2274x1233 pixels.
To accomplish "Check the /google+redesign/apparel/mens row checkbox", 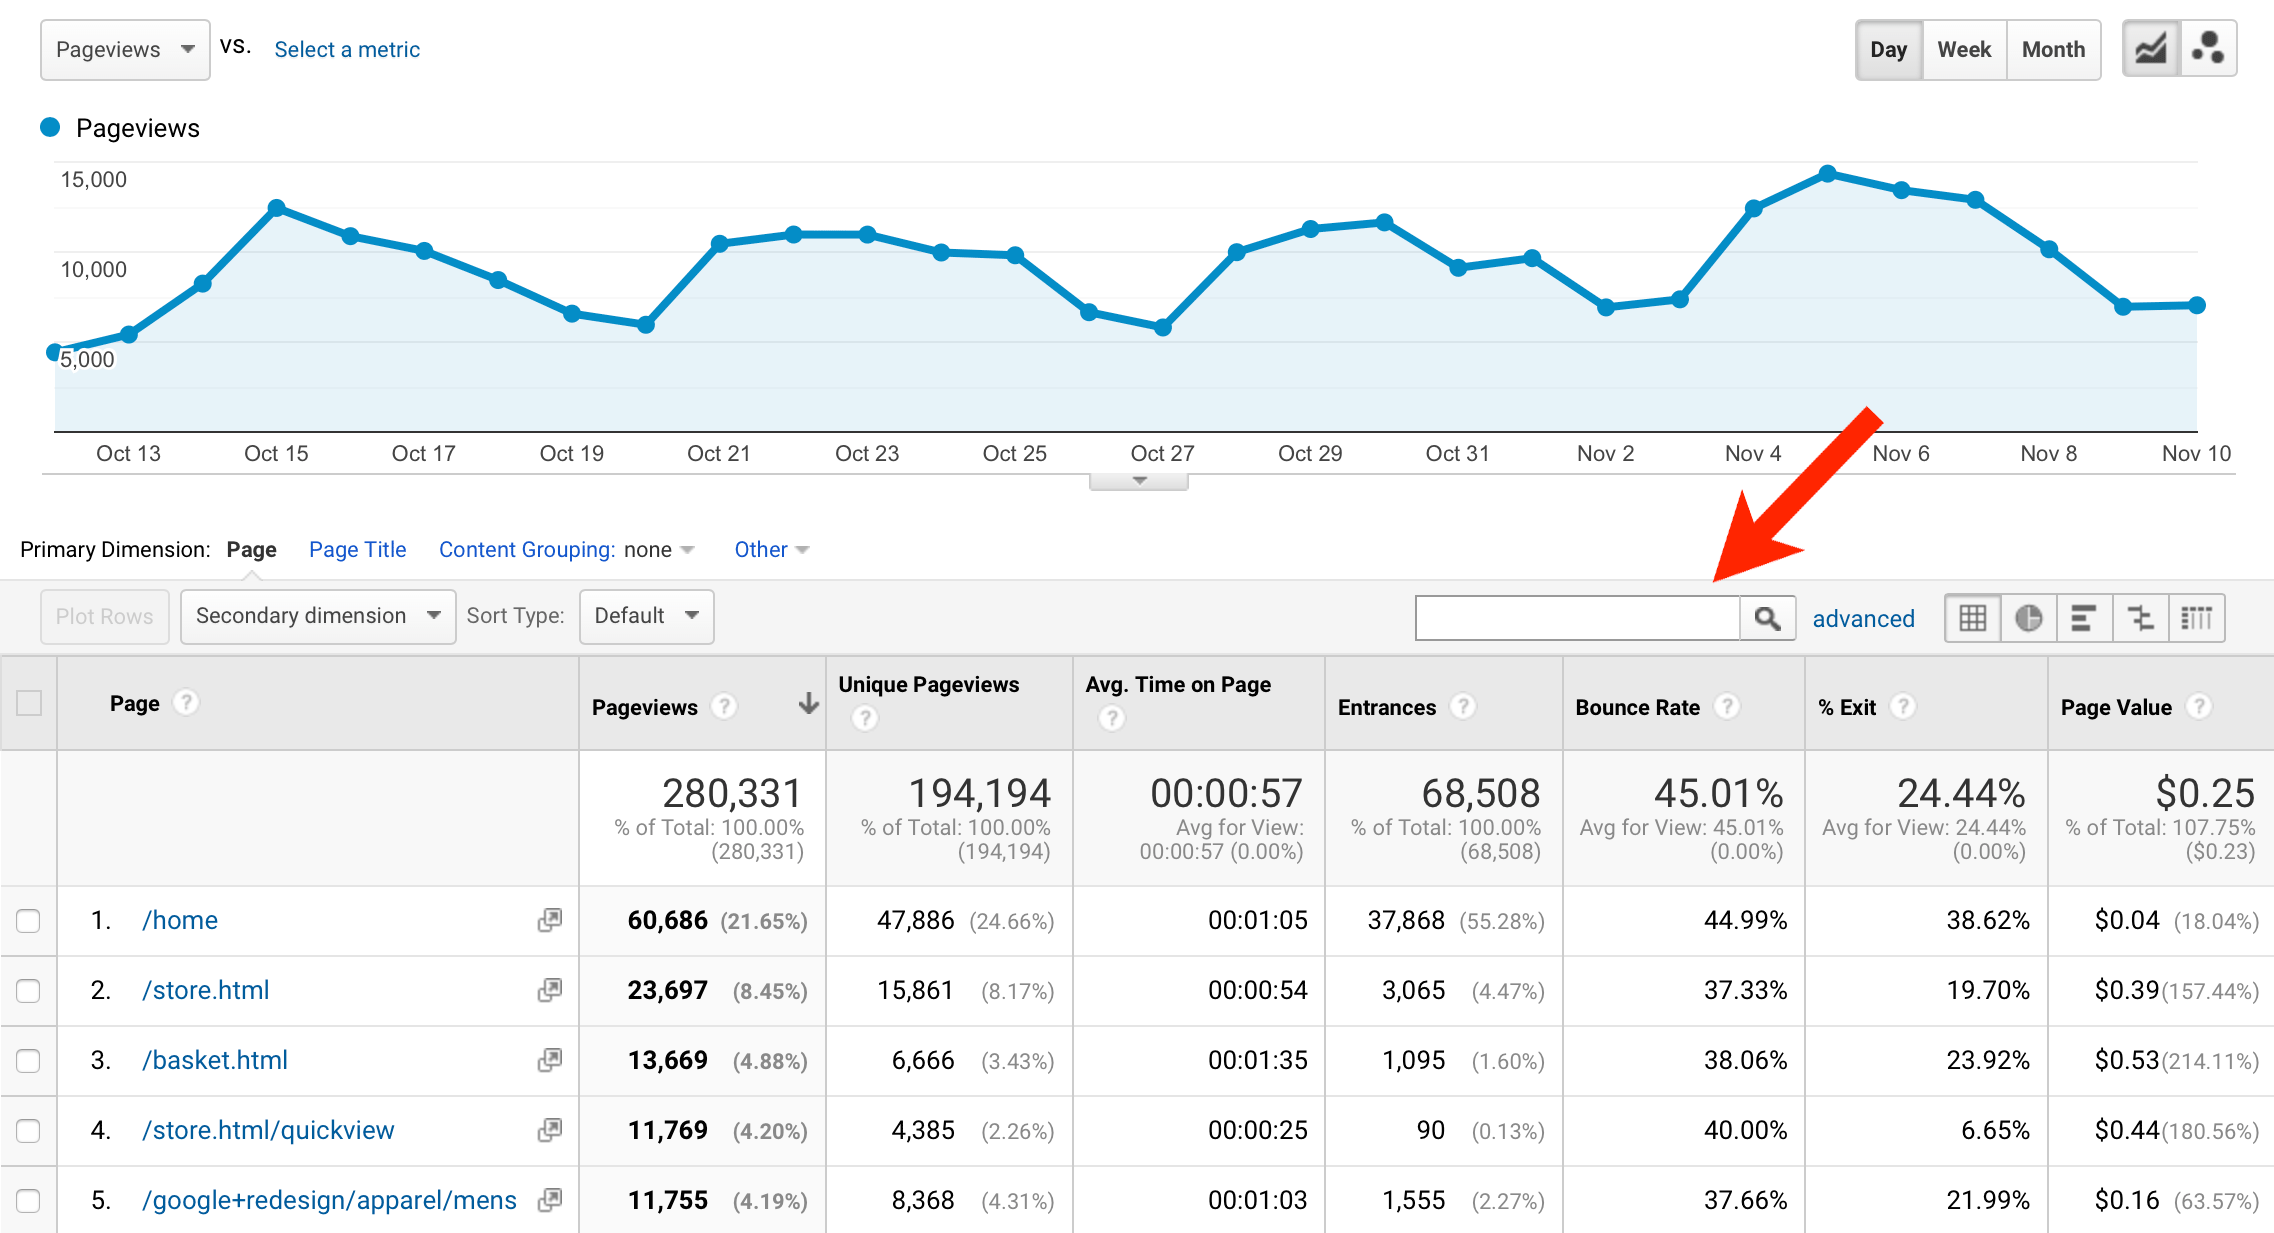I will 29,1201.
